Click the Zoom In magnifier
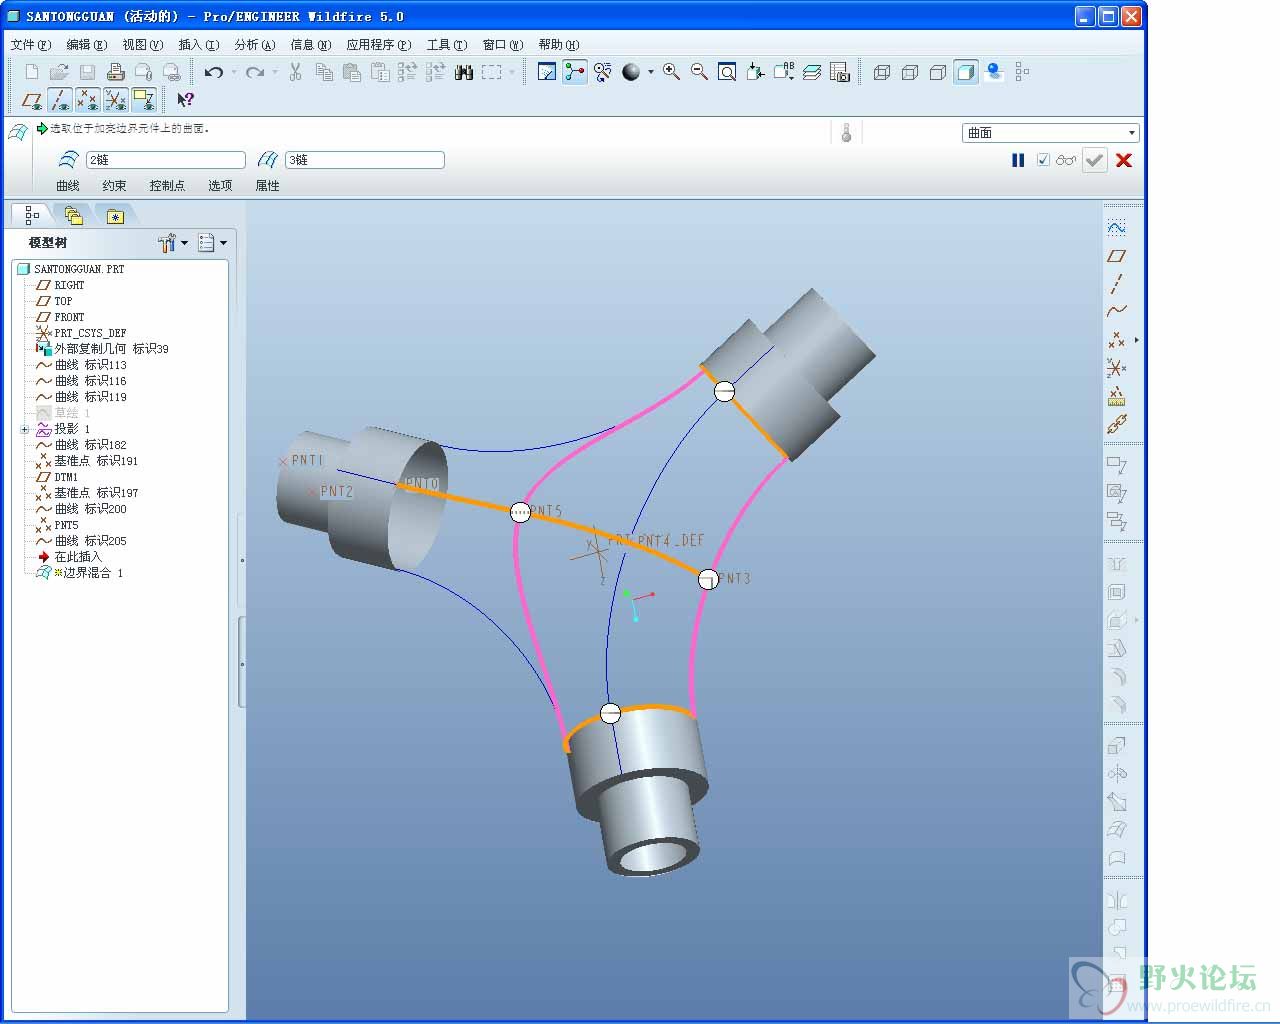This screenshot has height=1024, width=1280. click(x=671, y=72)
